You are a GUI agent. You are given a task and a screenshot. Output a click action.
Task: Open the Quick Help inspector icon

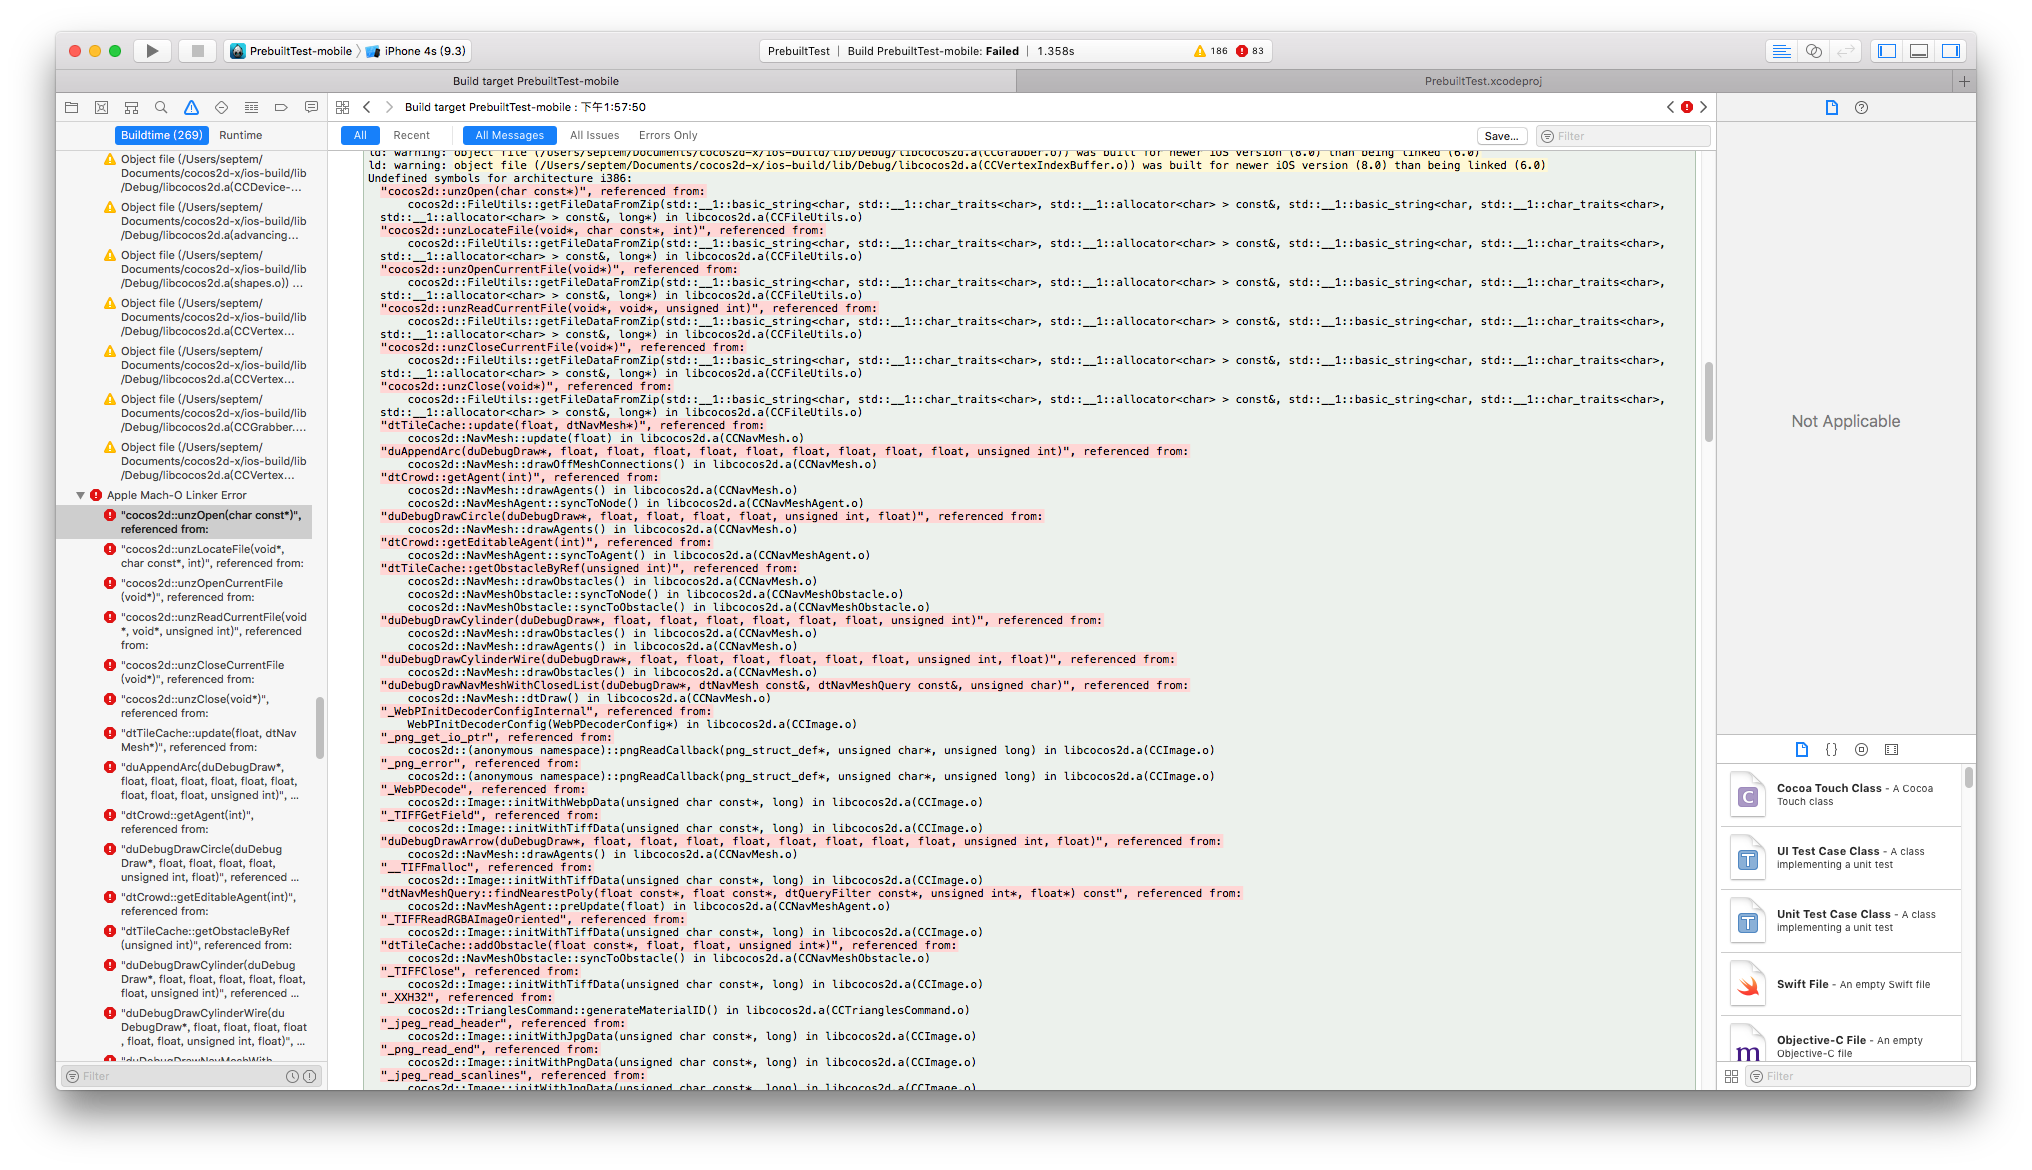click(1861, 107)
